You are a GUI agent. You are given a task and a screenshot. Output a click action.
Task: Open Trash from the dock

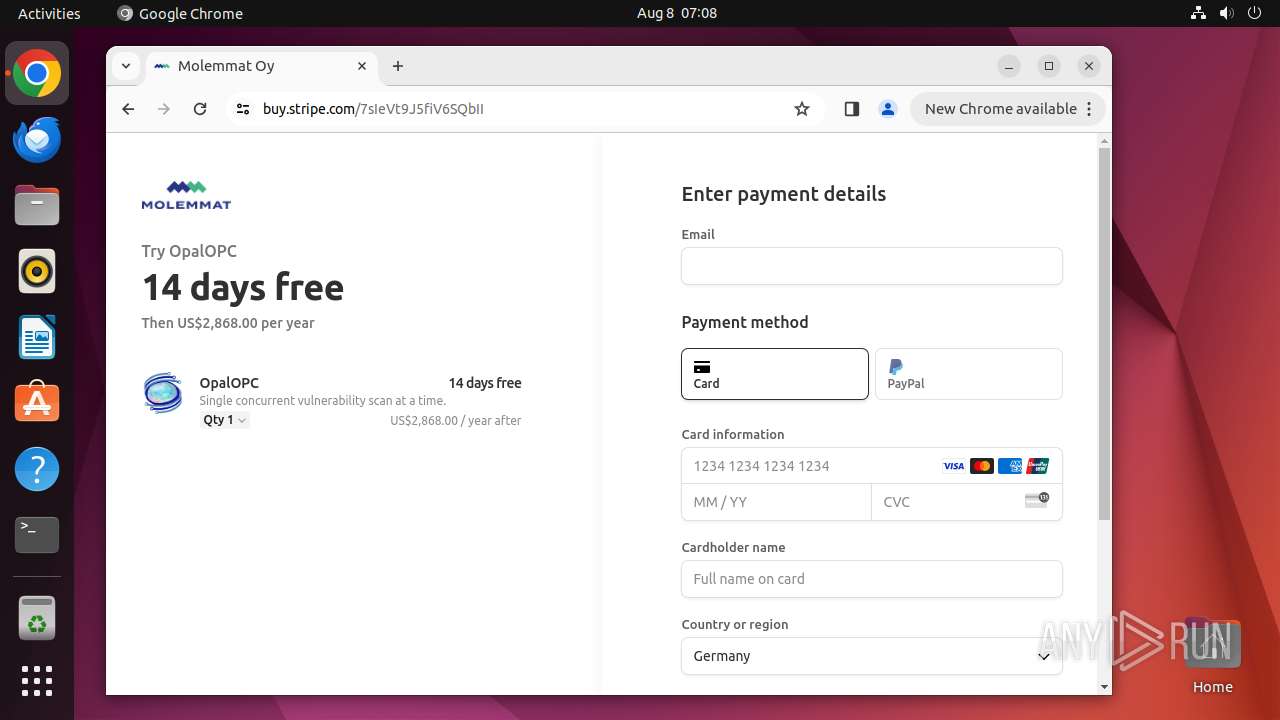tap(37, 618)
